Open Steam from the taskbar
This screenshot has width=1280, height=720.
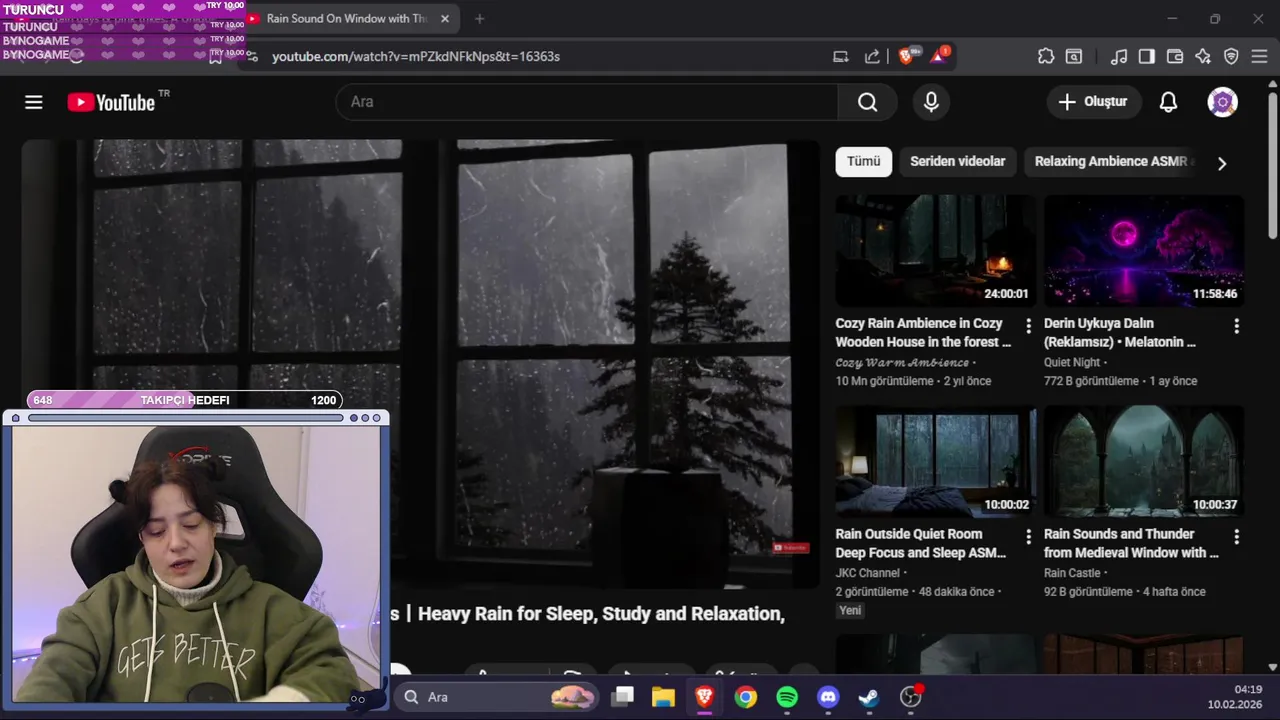pos(869,697)
